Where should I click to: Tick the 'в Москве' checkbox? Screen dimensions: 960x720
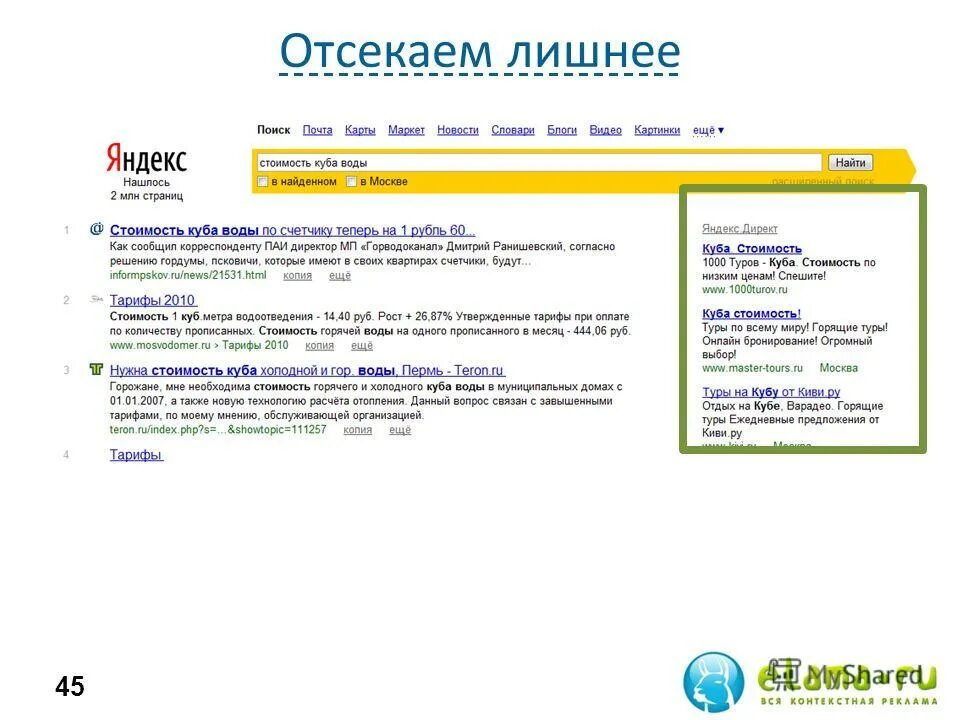click(351, 182)
